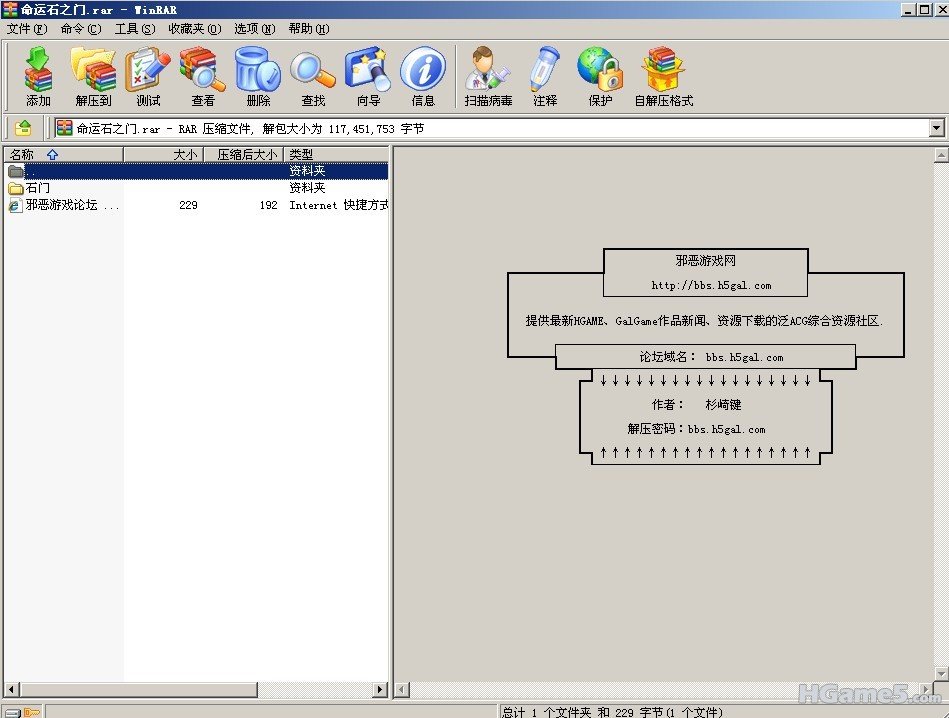Click the 资料夹 type of 石门 row
Viewport: 949px width, 718px height.
pyautogui.click(x=307, y=188)
